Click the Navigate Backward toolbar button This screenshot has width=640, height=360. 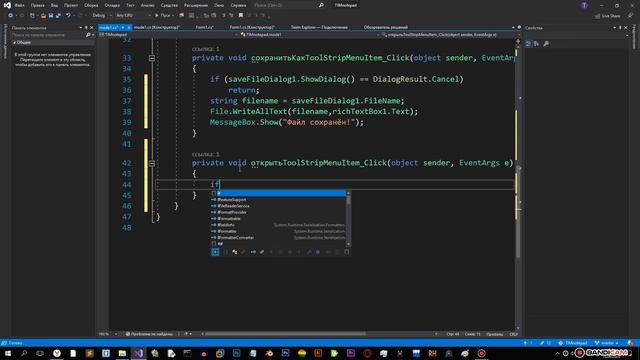[10, 16]
